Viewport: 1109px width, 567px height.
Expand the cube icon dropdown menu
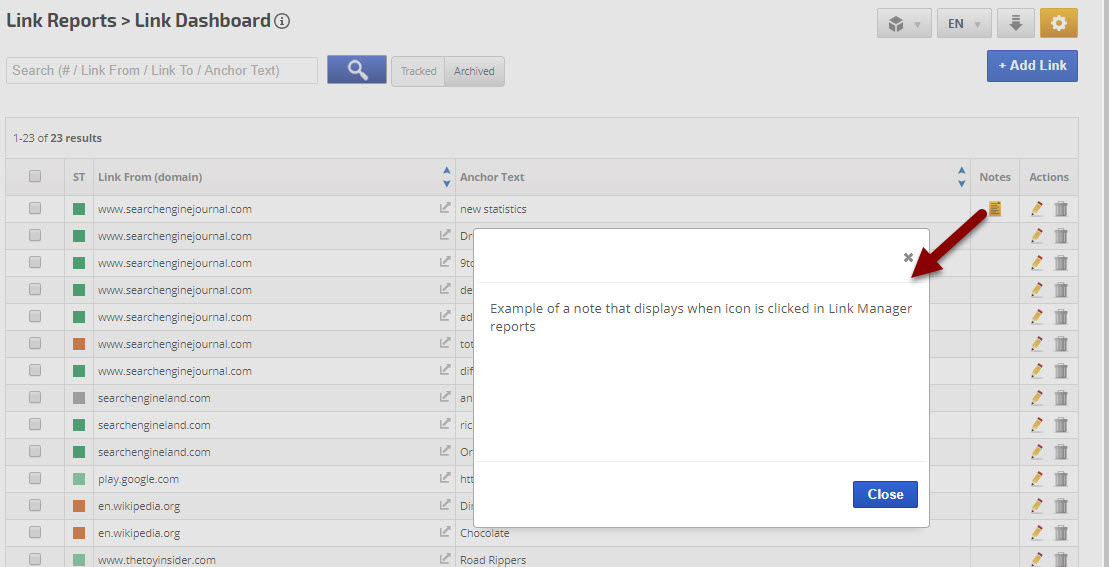tap(904, 23)
